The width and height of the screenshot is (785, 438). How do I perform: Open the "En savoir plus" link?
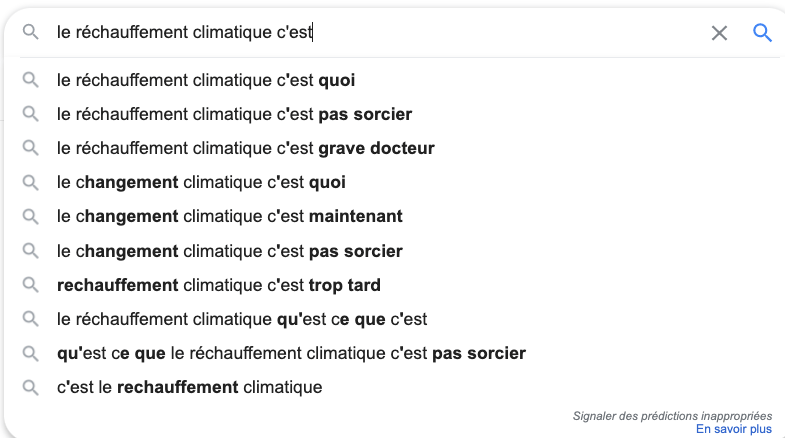tap(734, 429)
